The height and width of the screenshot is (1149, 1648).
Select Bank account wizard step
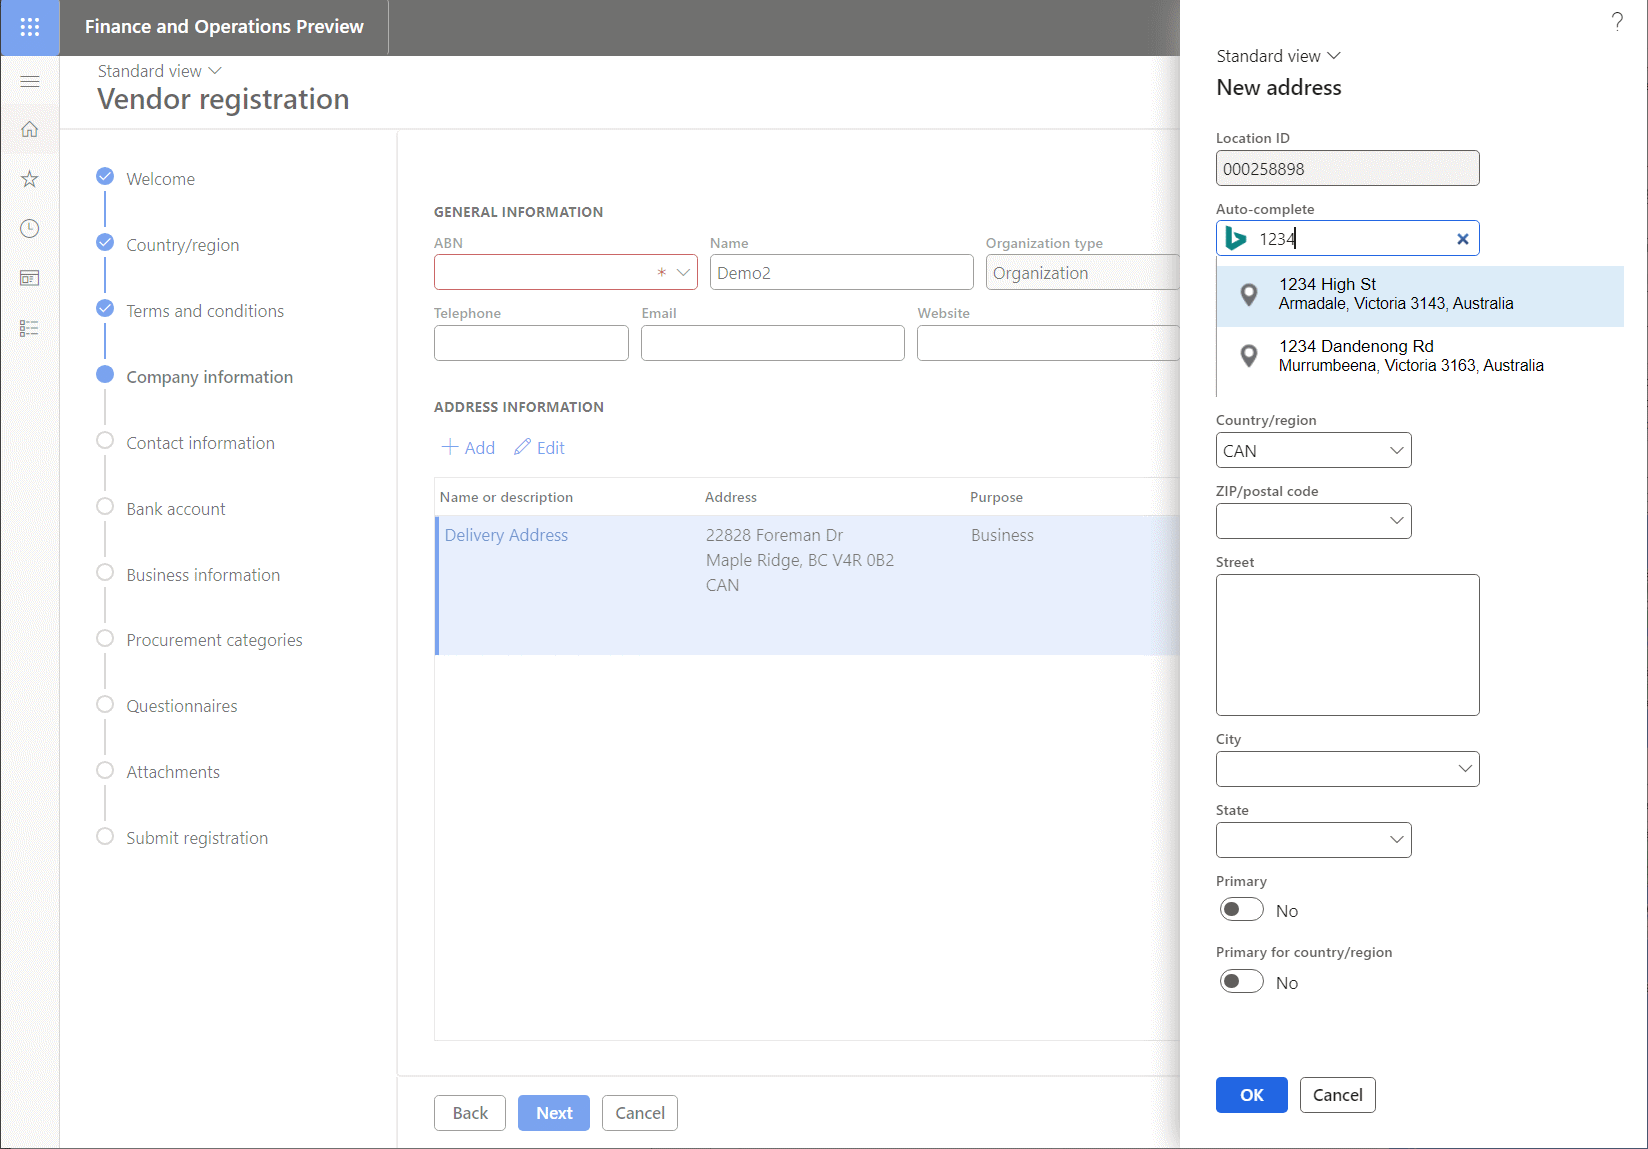[x=176, y=509]
